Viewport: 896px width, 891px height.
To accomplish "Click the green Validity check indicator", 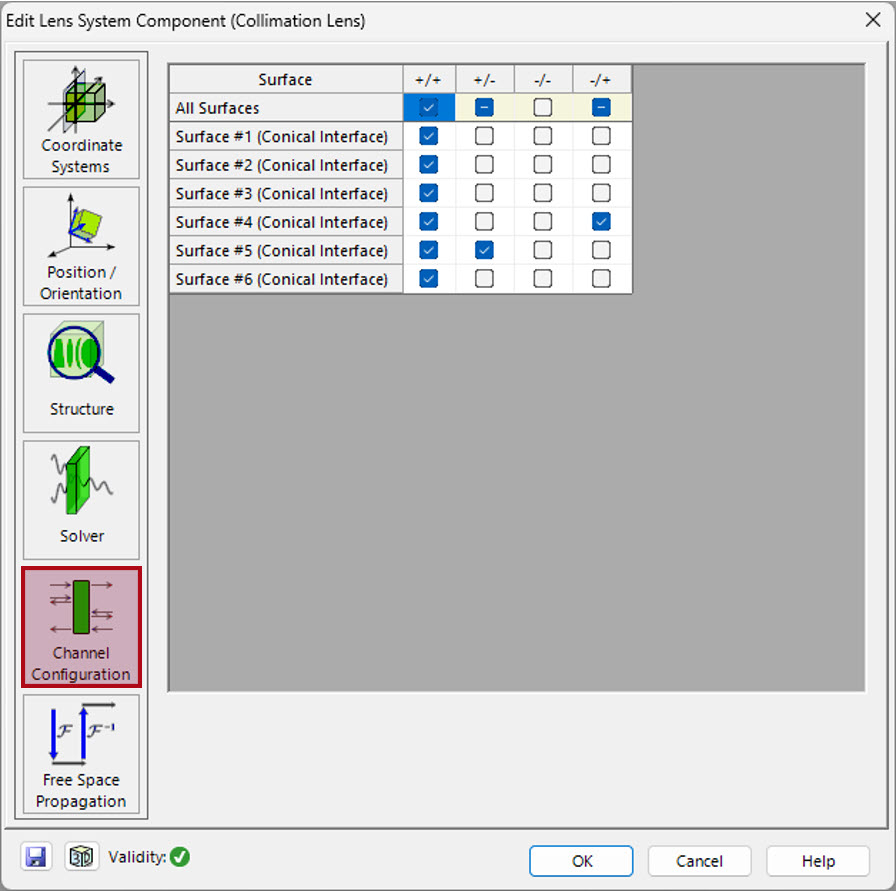I will 180,857.
